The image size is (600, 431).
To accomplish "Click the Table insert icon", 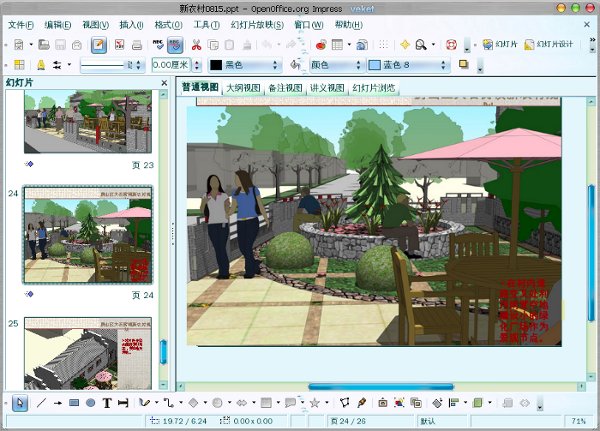I will pos(337,45).
